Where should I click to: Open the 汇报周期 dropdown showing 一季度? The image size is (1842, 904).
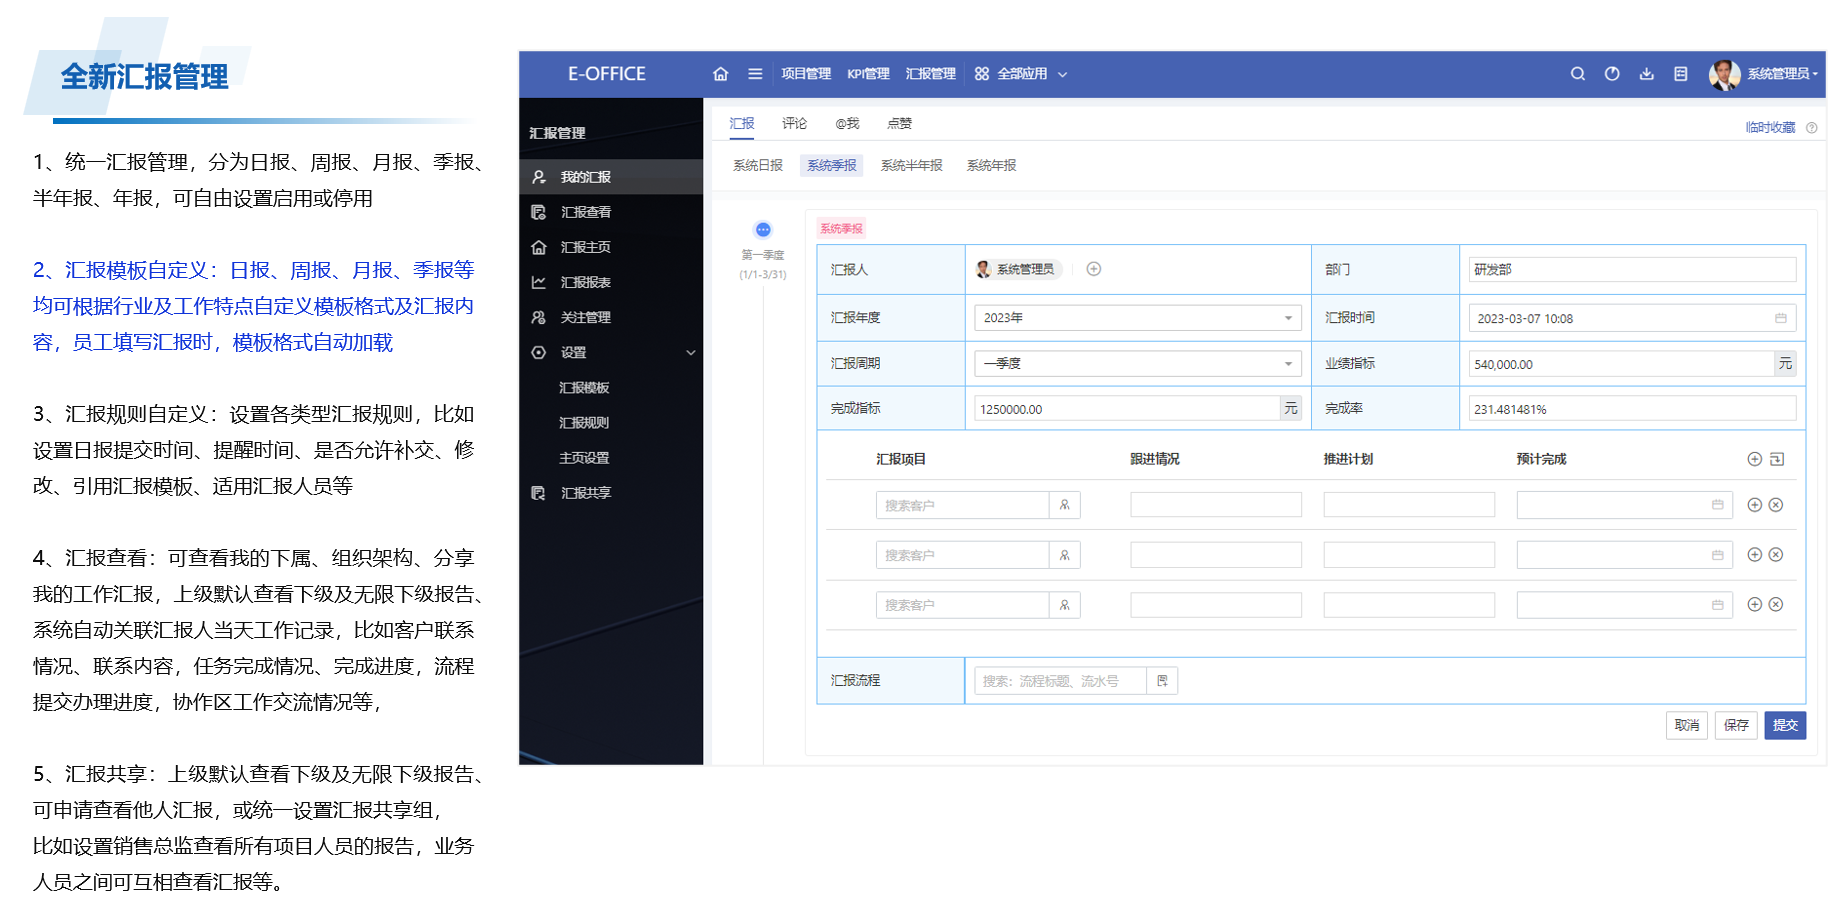pos(1138,364)
